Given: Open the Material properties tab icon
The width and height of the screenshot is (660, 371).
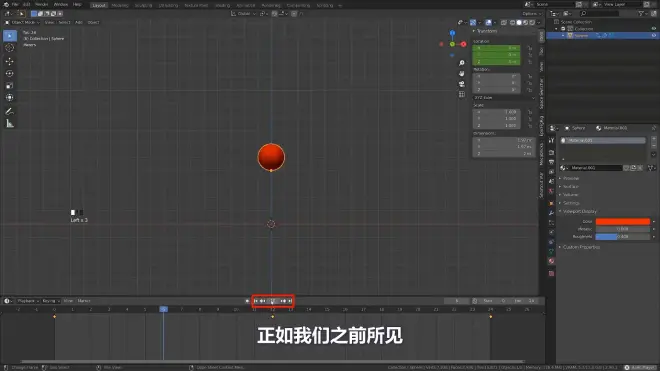Looking at the screenshot, I should pyautogui.click(x=551, y=262).
